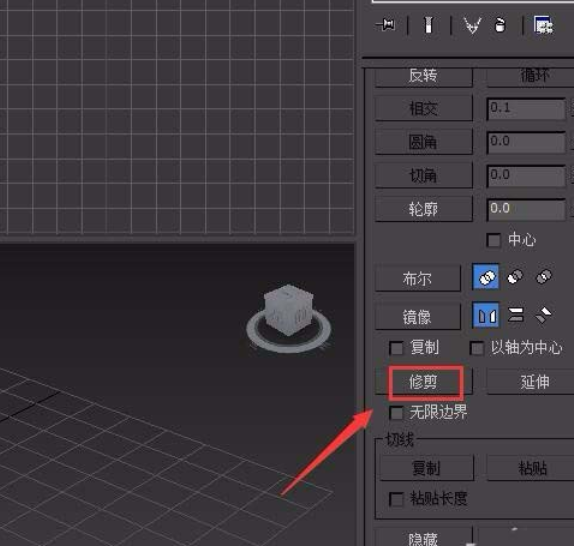Select Boolean Union icon

[x=486, y=277]
